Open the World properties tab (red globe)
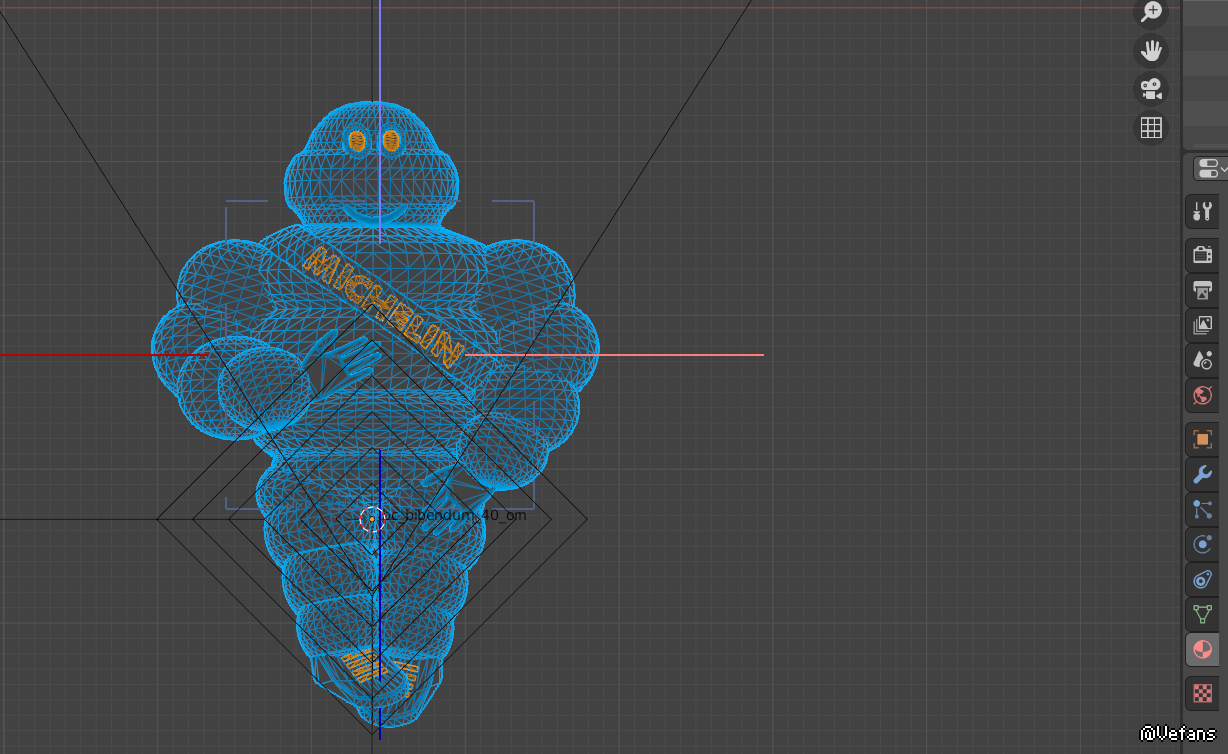Viewport: 1228px width, 754px height. (1203, 396)
